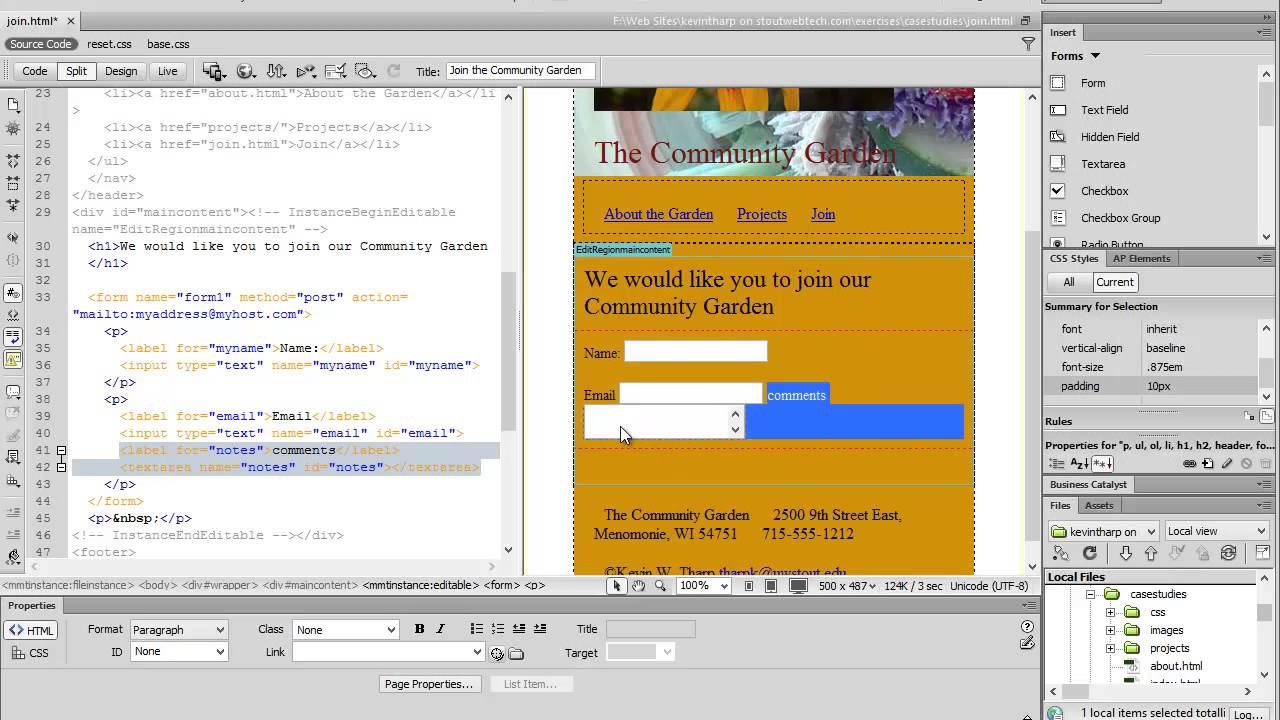Open about.html in the Files tree
The height and width of the screenshot is (720, 1280).
1176,666
